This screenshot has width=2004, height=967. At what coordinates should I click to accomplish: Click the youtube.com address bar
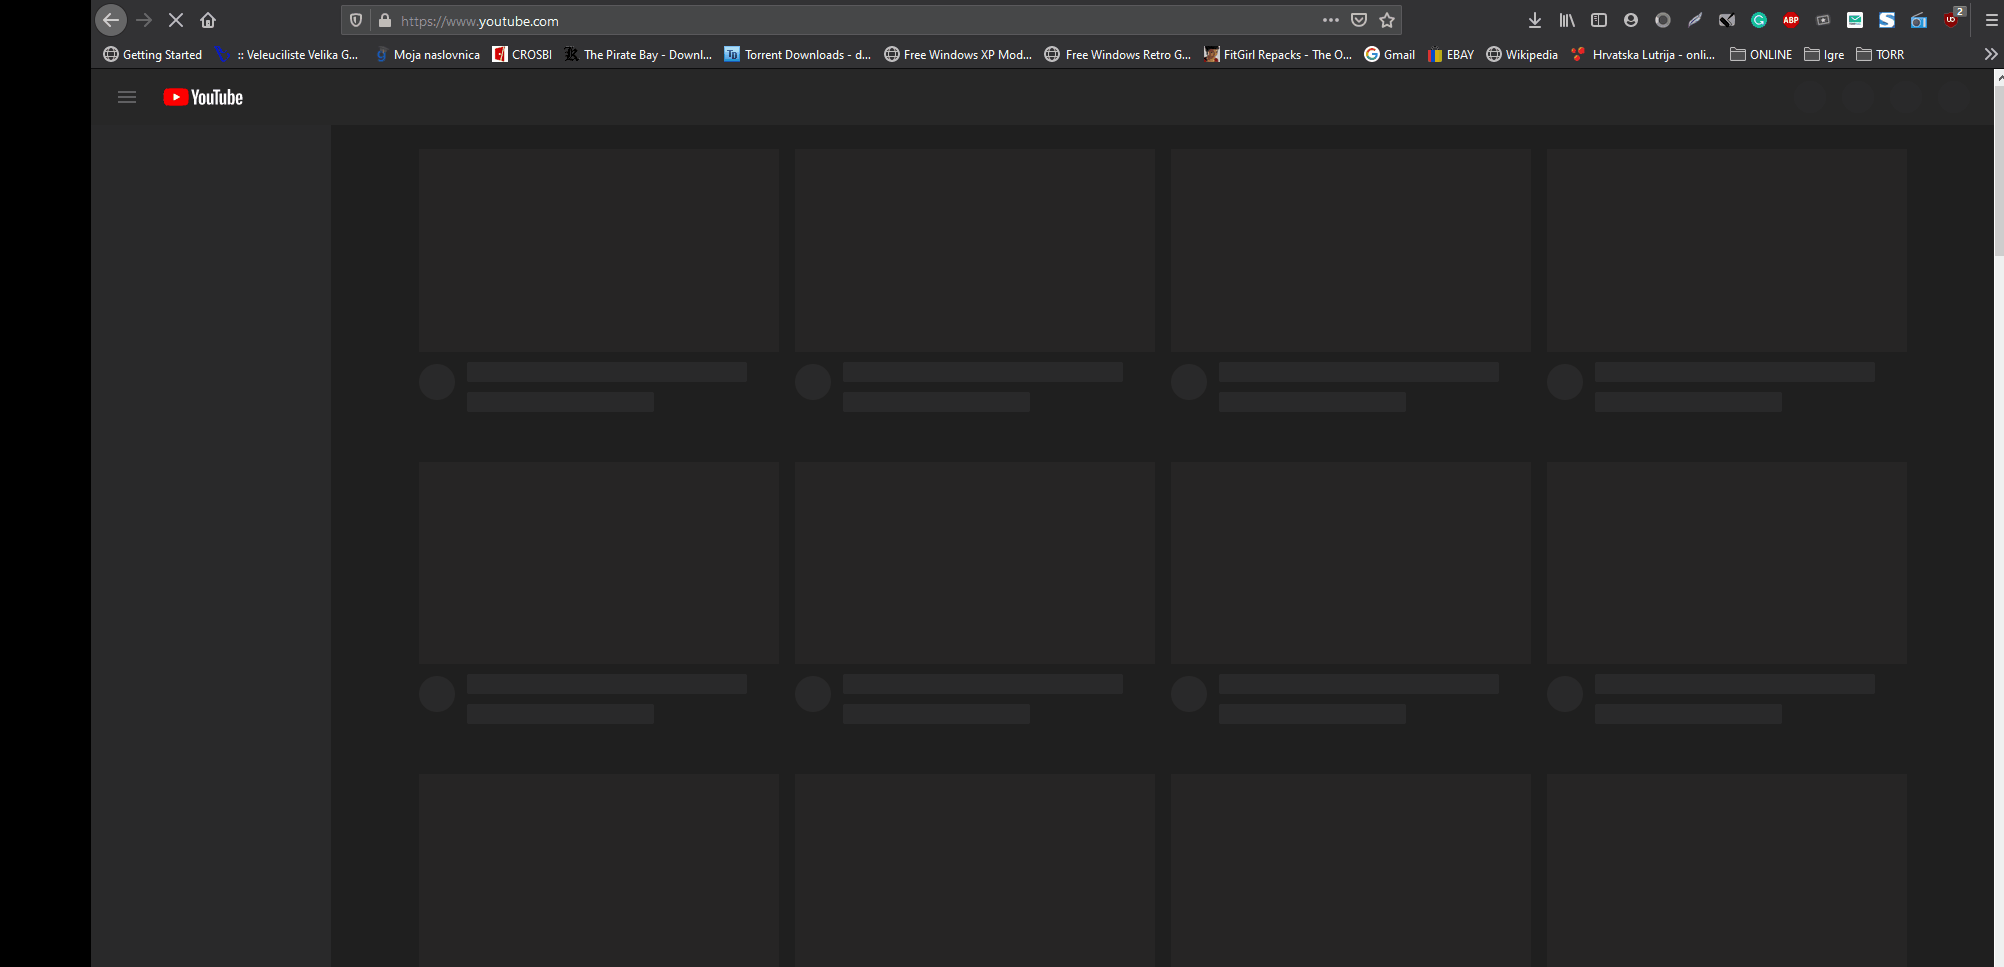coord(800,21)
